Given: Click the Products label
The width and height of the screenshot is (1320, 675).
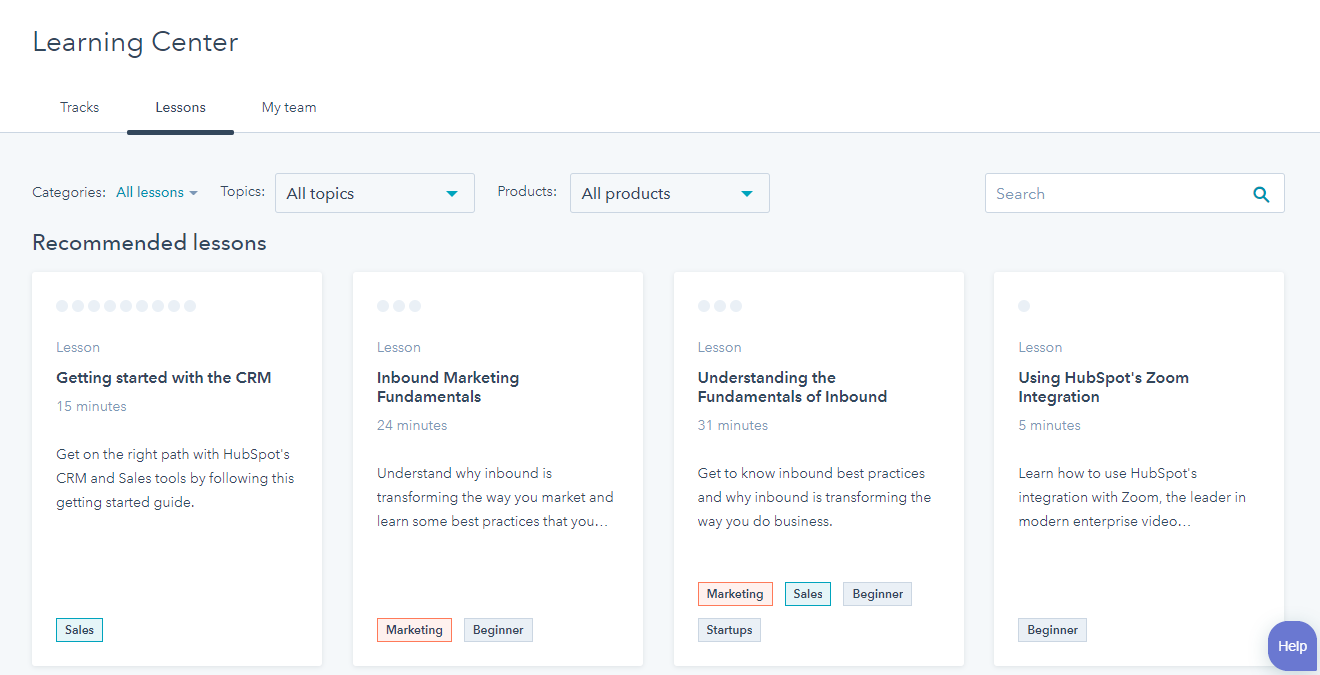Looking at the screenshot, I should (x=527, y=191).
